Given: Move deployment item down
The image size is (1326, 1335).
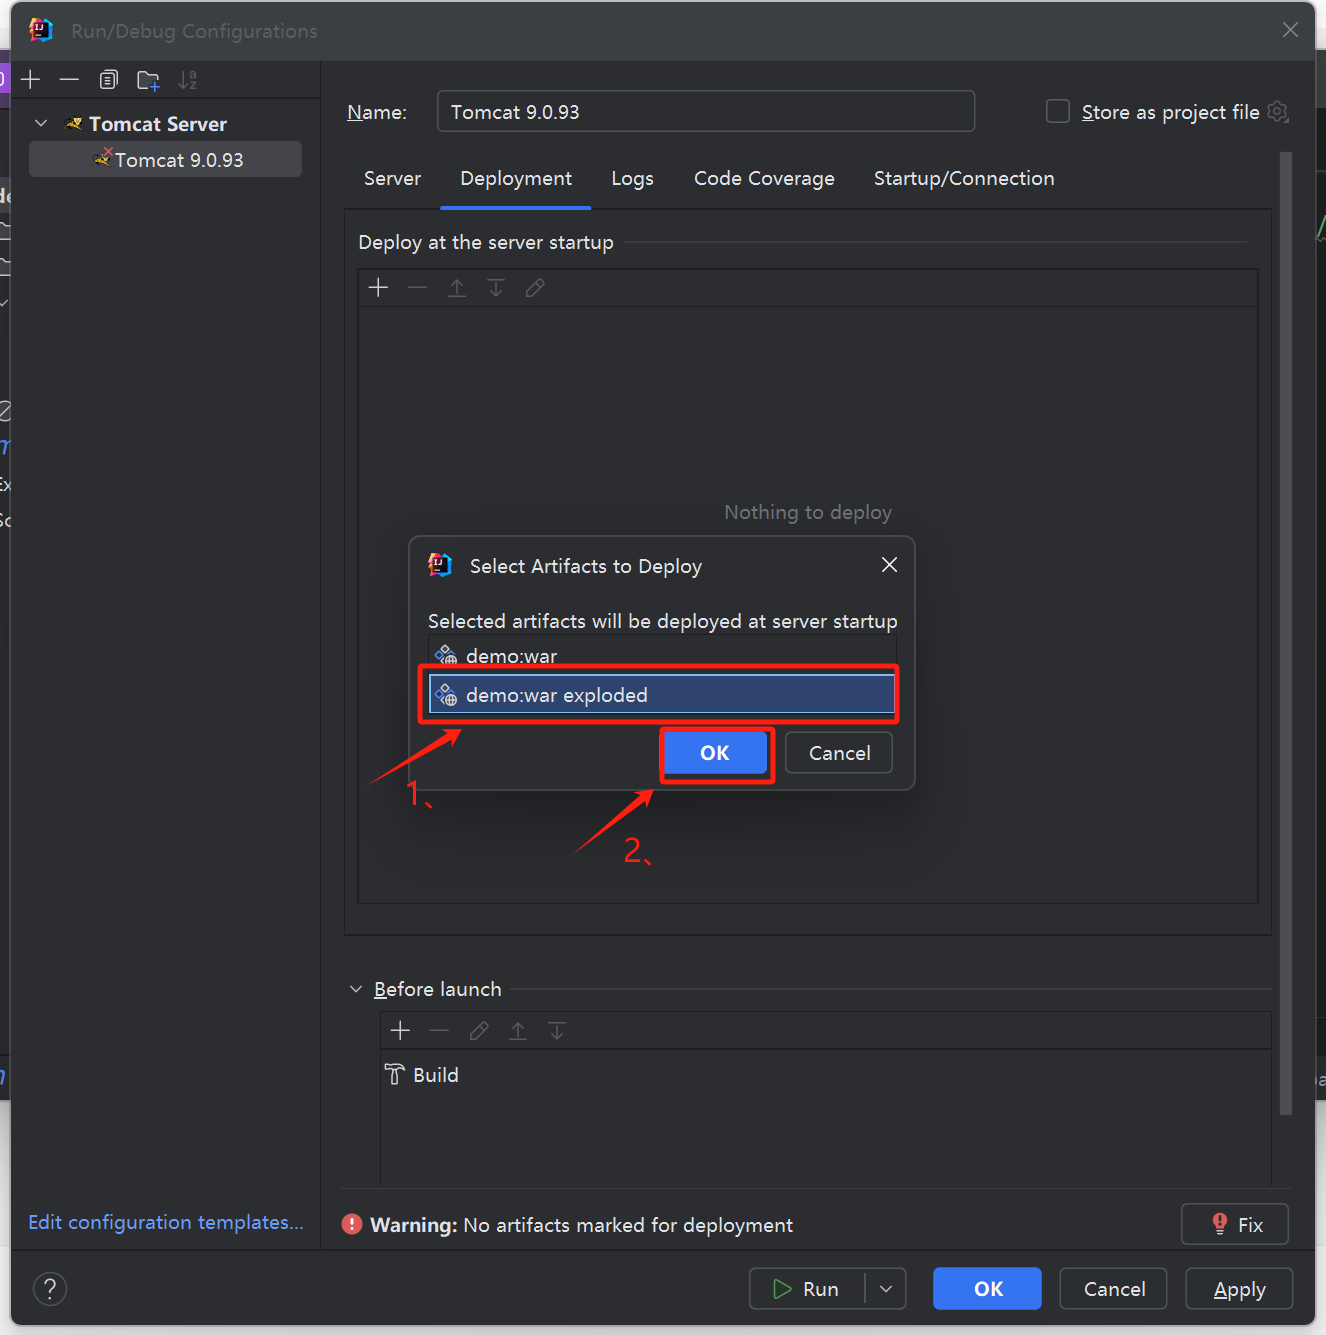Looking at the screenshot, I should [x=496, y=288].
